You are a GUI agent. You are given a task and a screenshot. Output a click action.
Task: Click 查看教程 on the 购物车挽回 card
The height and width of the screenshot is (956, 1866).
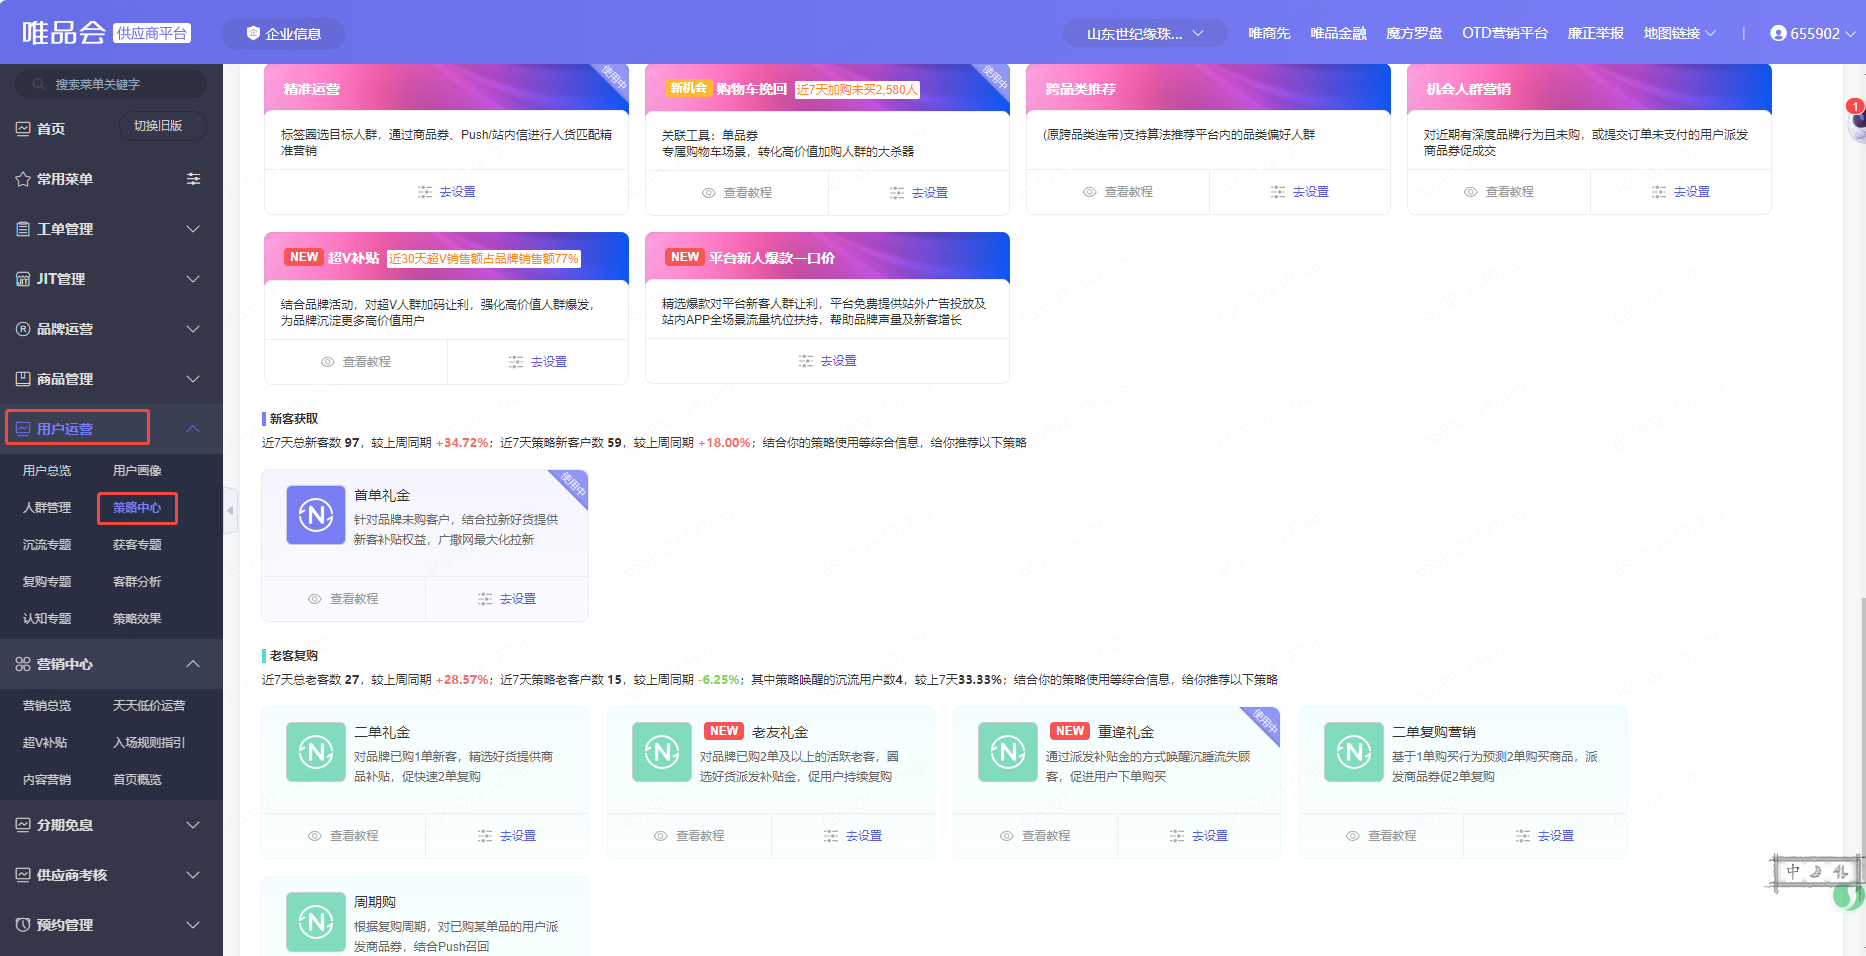pyautogui.click(x=737, y=193)
